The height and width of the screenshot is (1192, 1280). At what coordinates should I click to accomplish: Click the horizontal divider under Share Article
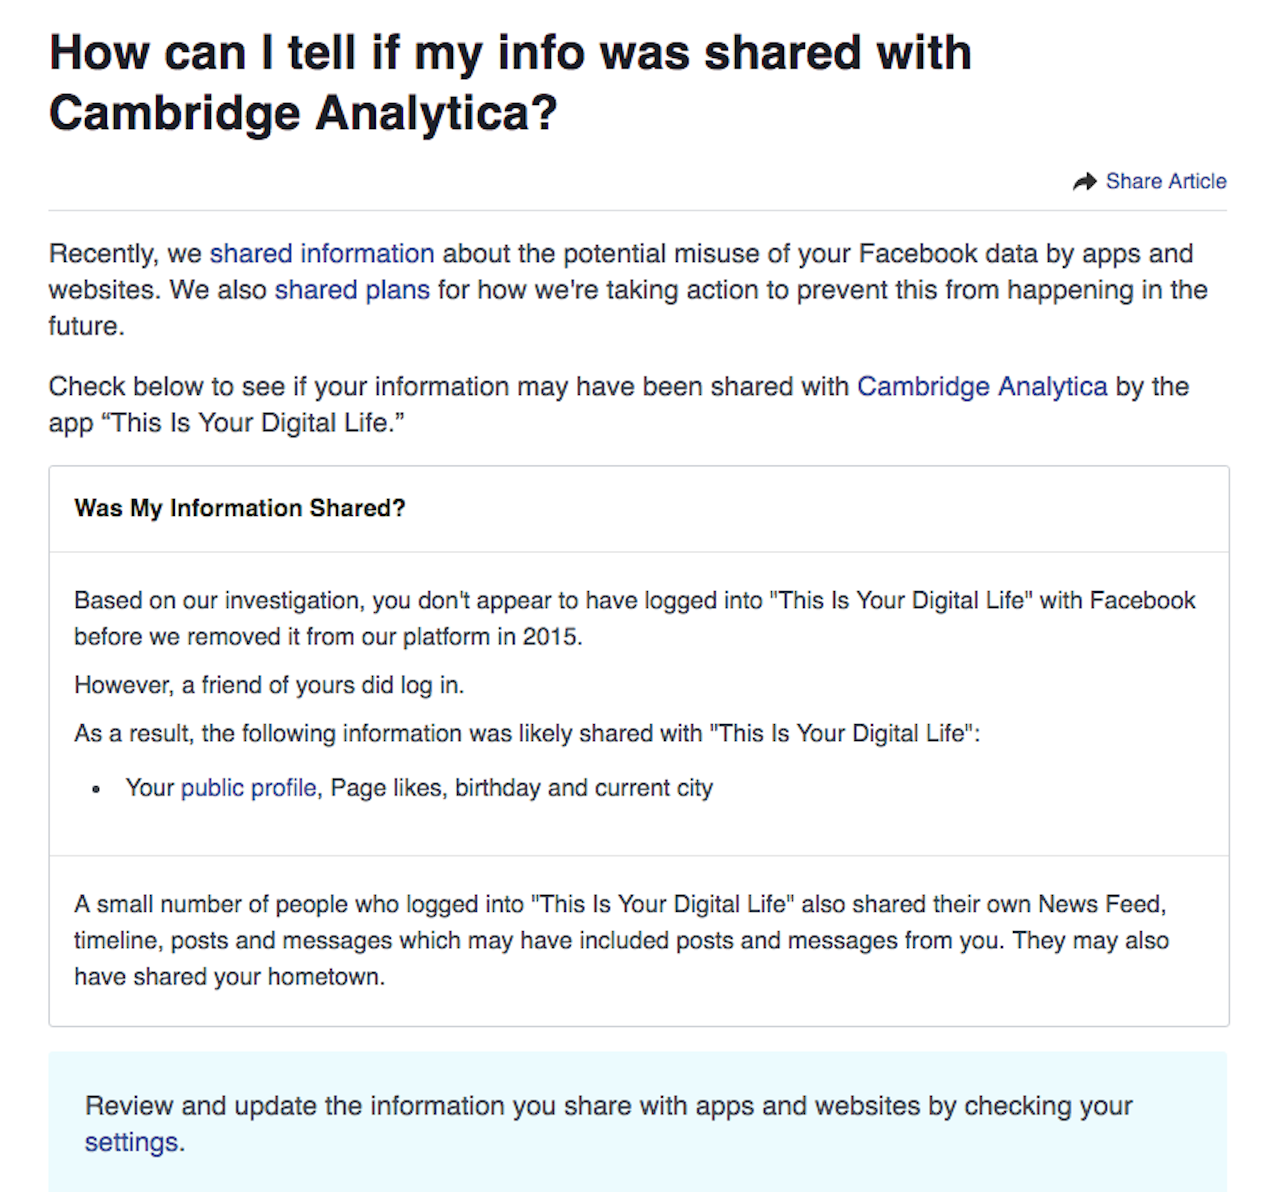coord(640,210)
